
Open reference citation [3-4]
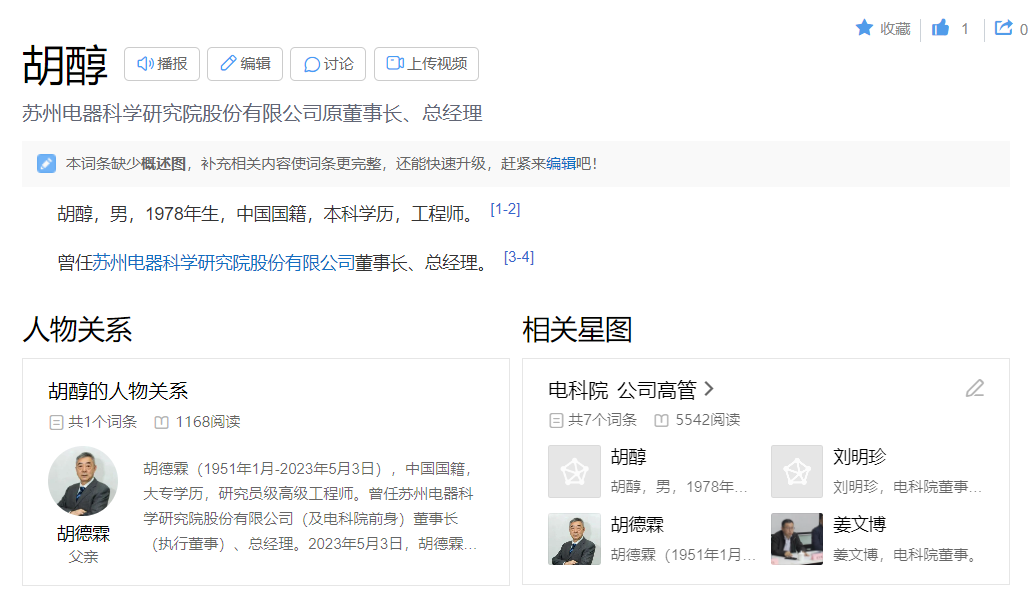[519, 258]
